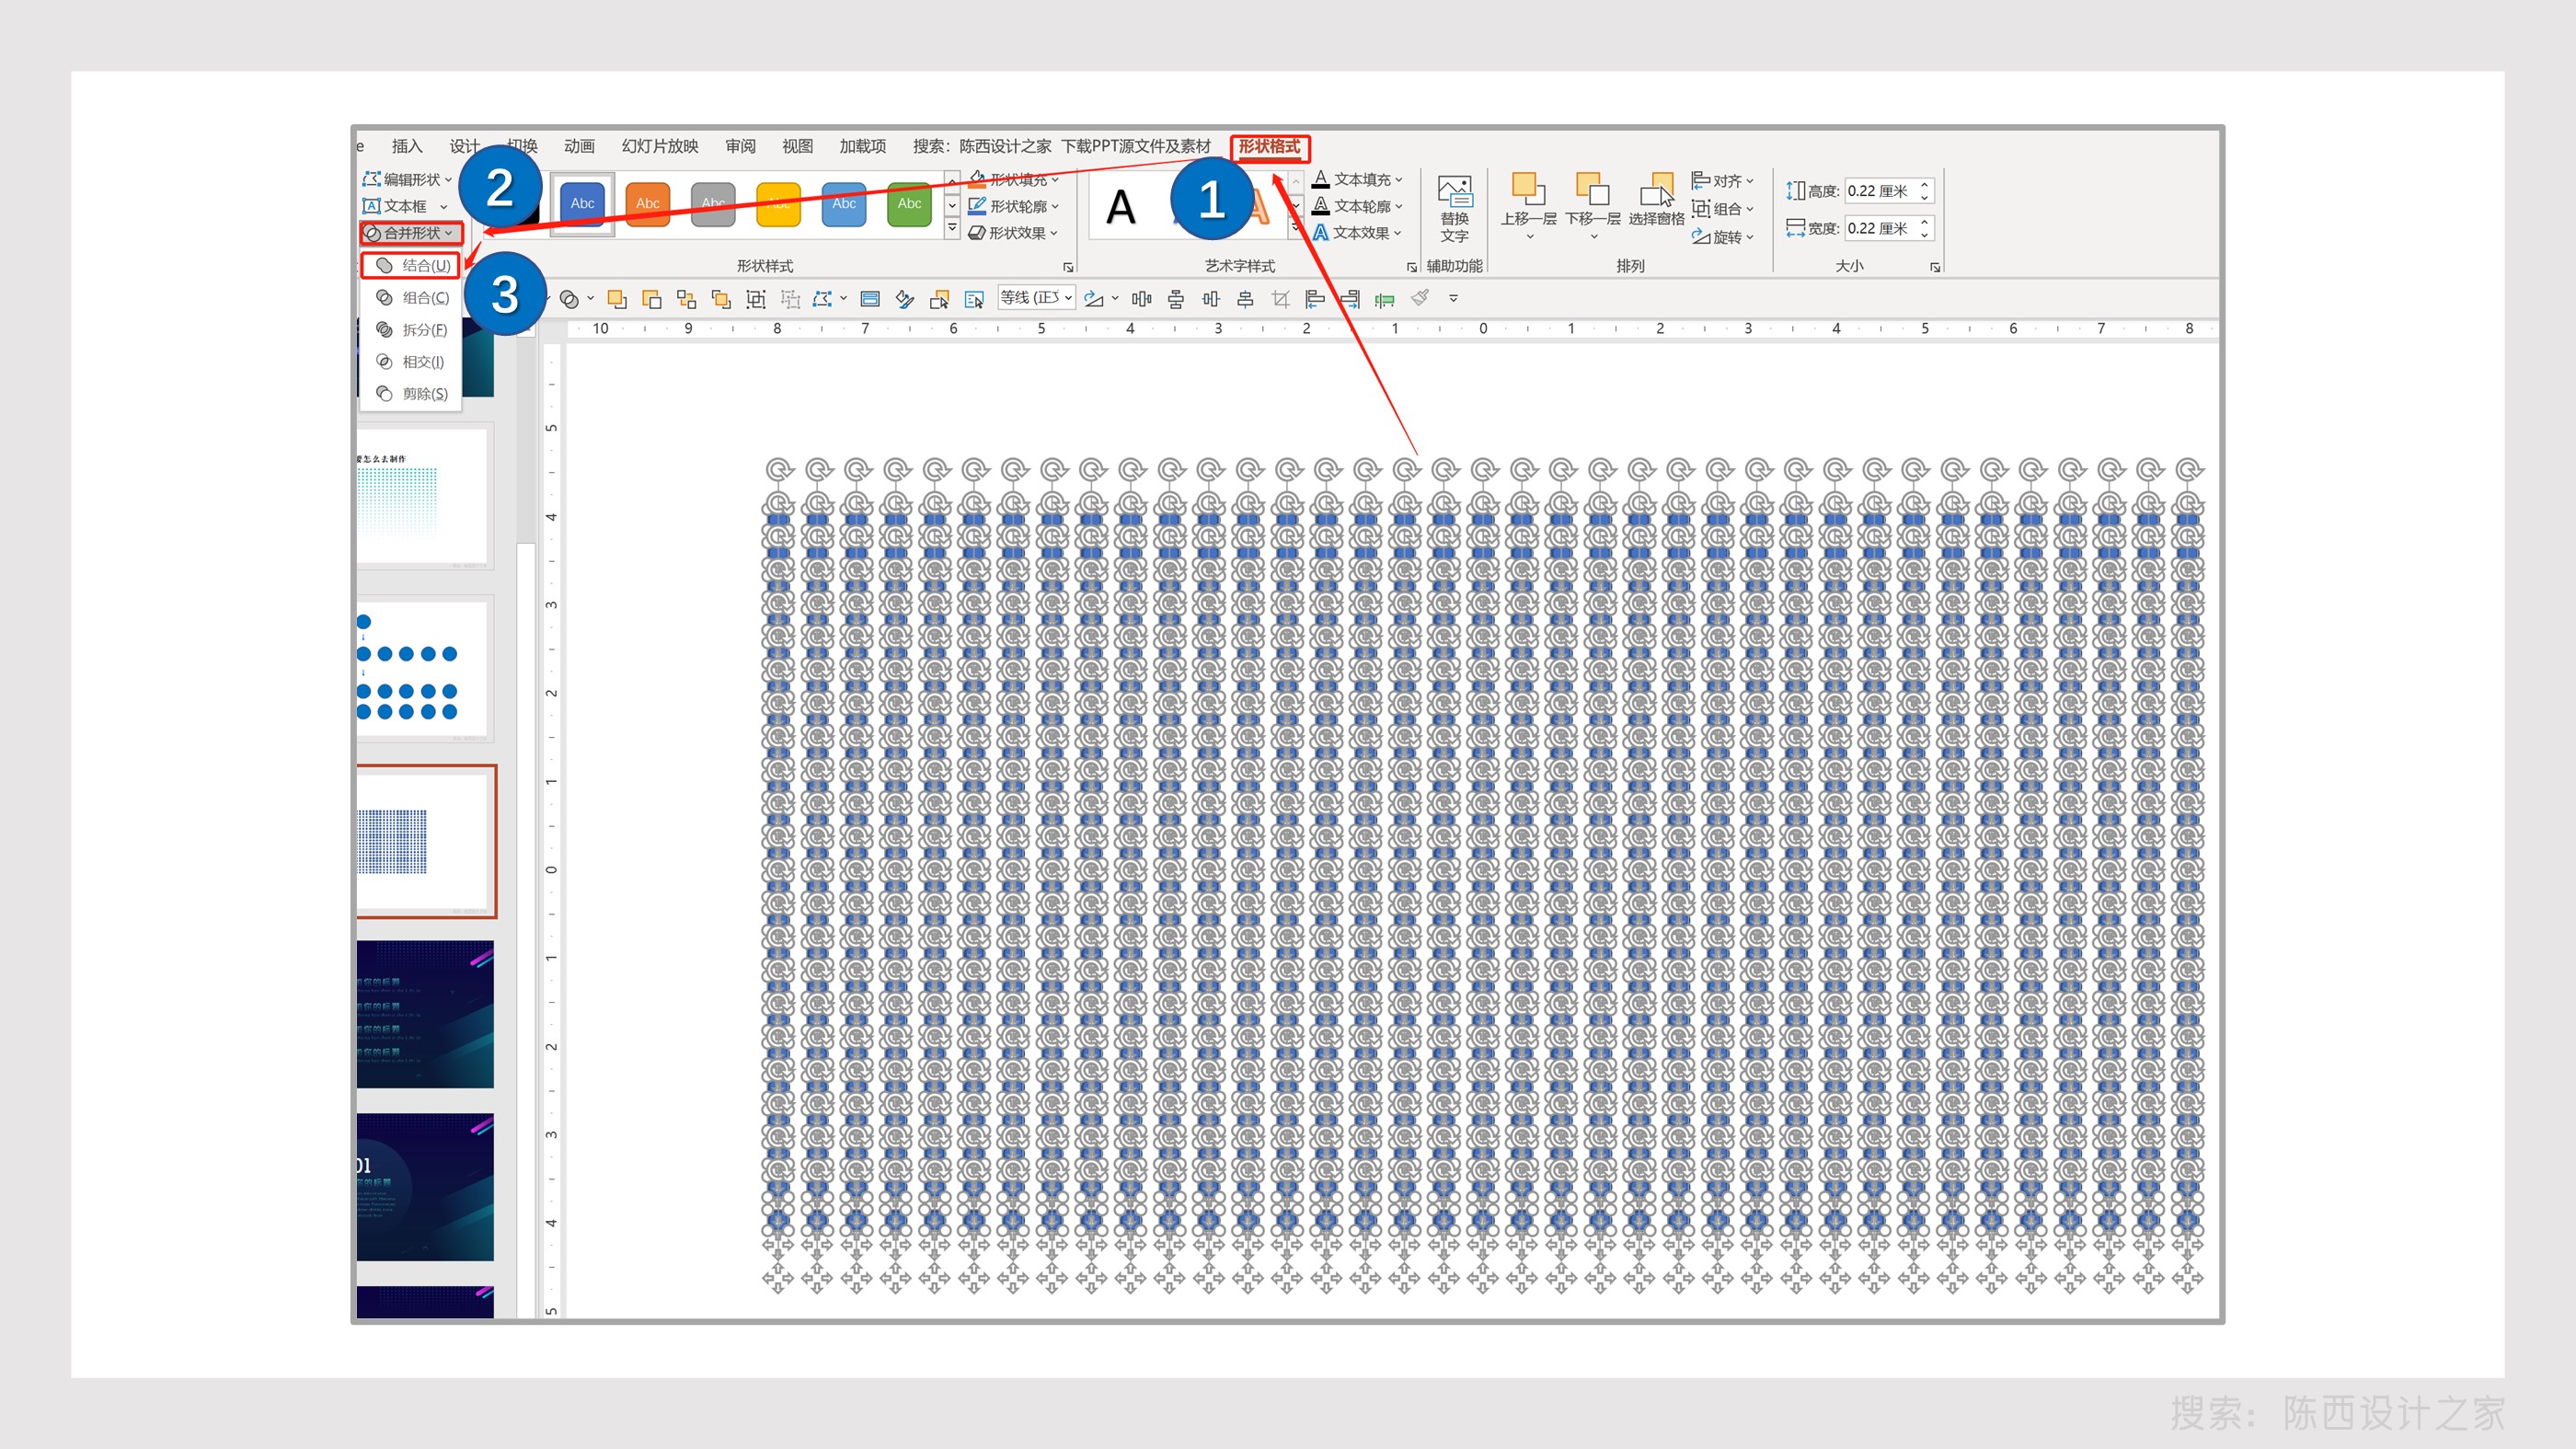
Task: Click the Text Box (文本框) button
Action: coord(404,206)
